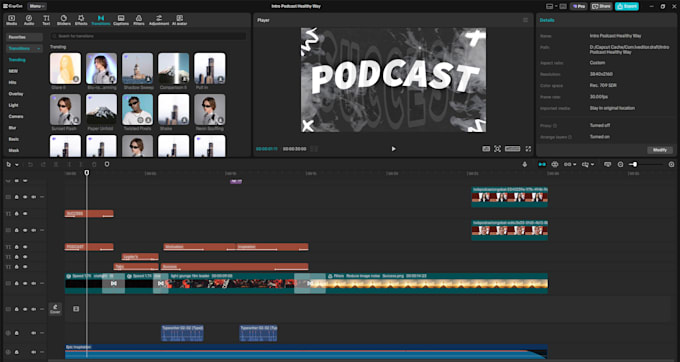Select the Mask transitions category
The width and height of the screenshot is (680, 362).
point(13,150)
